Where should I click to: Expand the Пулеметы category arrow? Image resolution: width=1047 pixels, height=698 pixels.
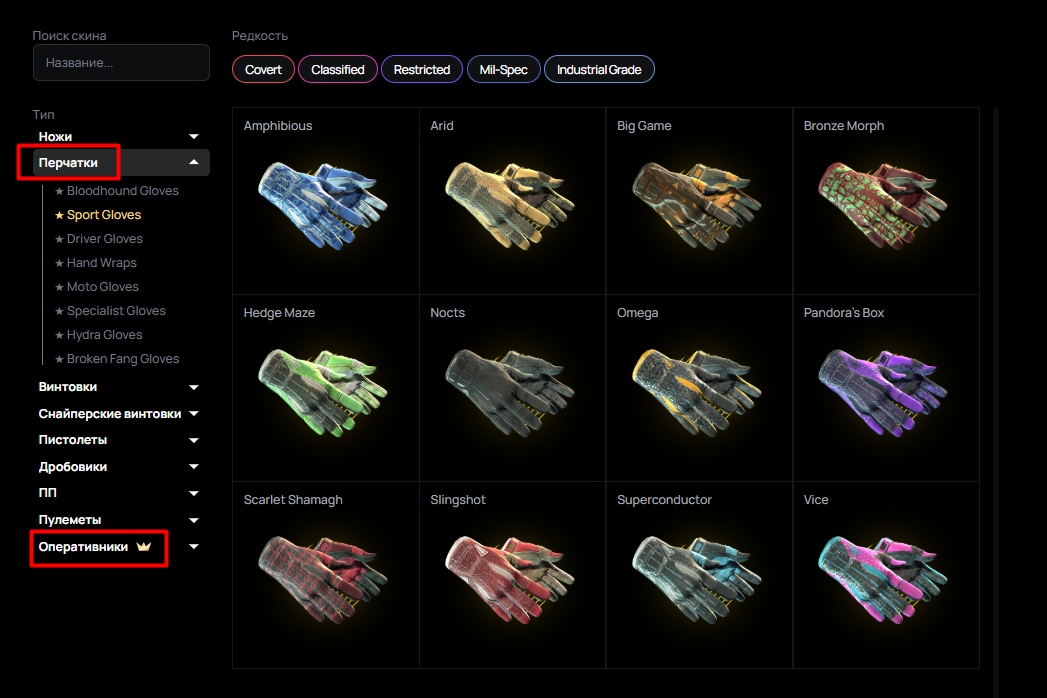click(194, 520)
